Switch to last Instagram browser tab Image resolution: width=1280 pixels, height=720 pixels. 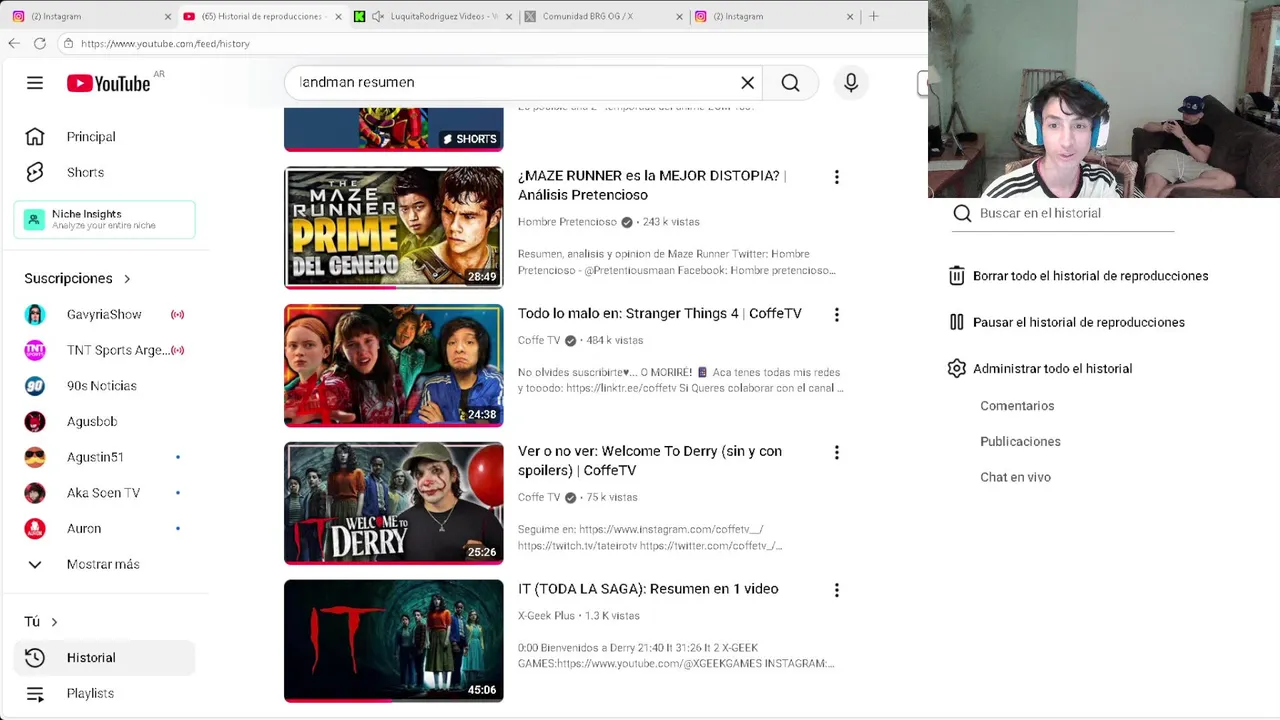(x=773, y=16)
